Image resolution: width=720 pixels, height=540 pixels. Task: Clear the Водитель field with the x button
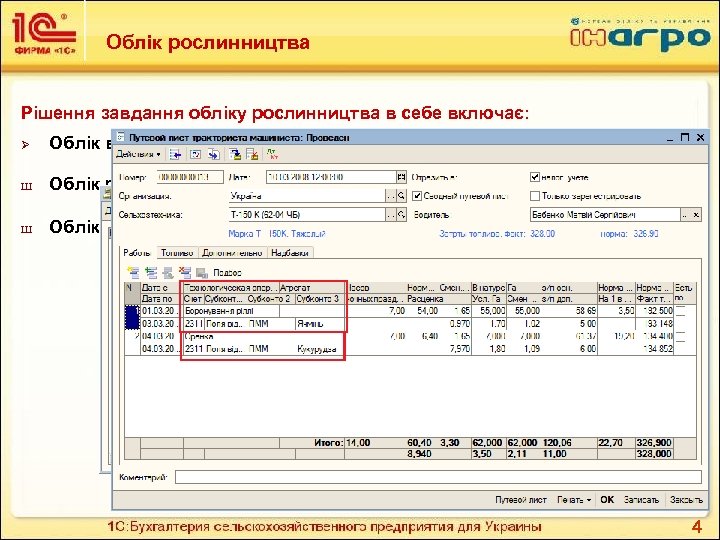point(696,214)
